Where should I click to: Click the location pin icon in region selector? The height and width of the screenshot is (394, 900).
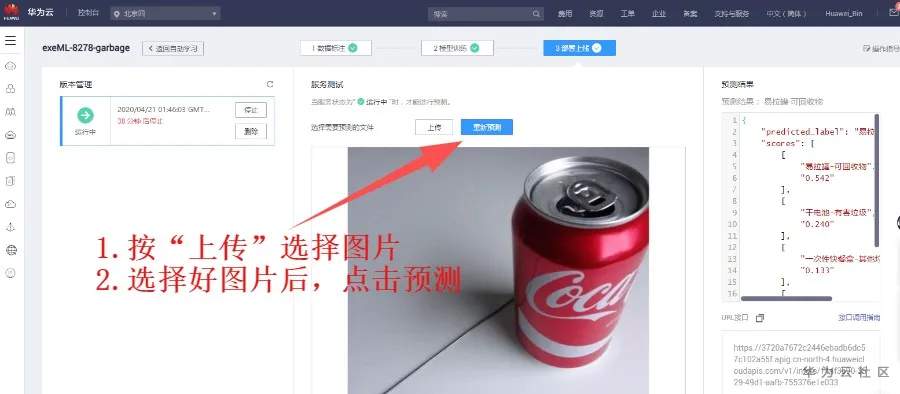point(117,14)
